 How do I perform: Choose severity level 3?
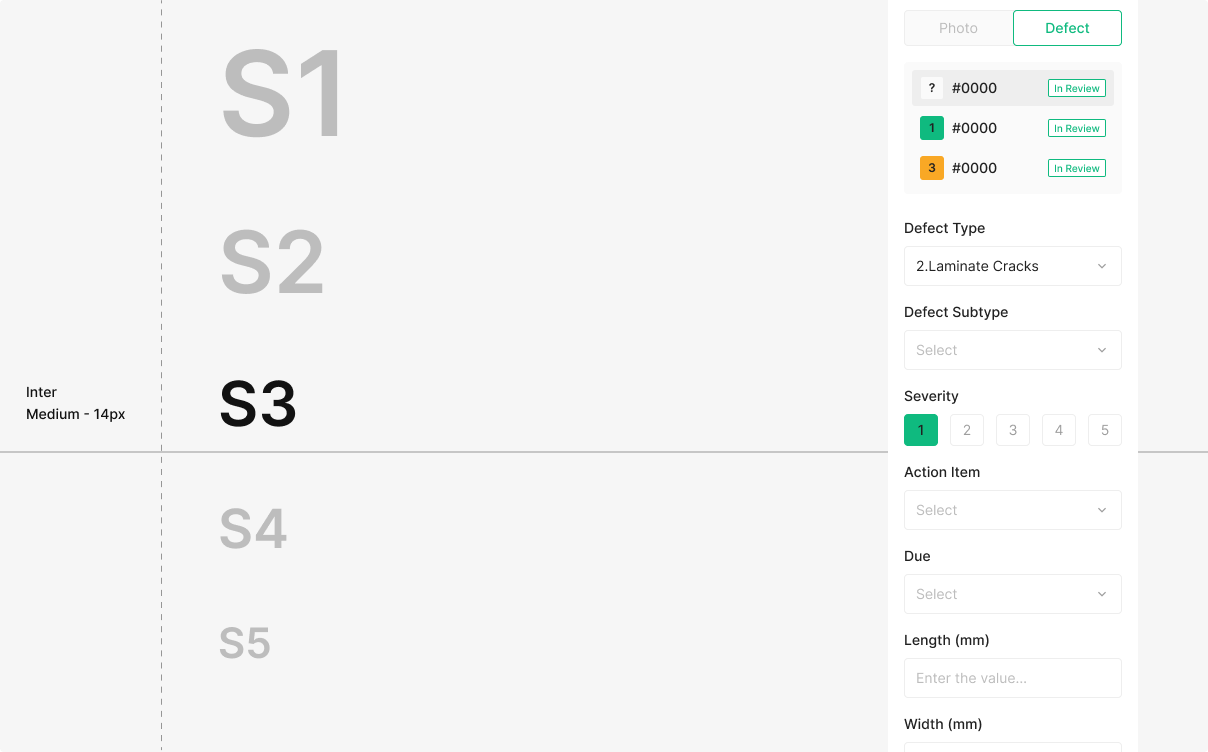point(1013,430)
